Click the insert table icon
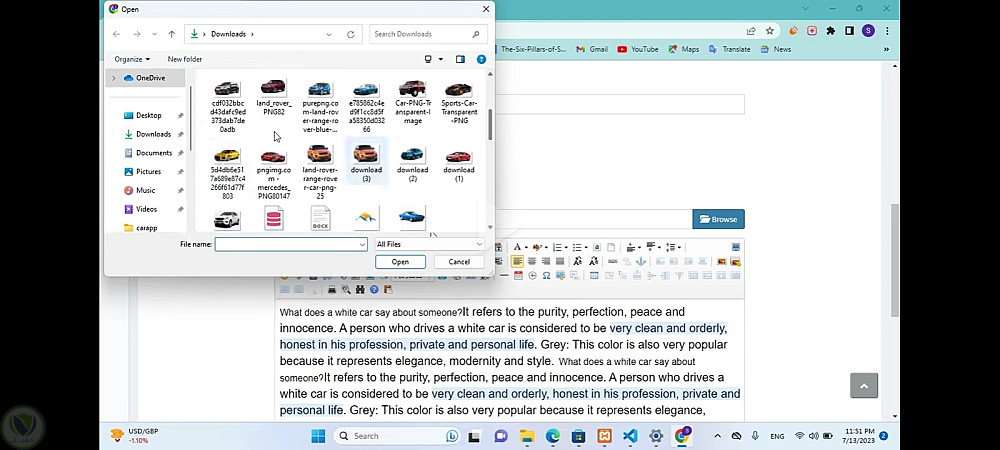The height and width of the screenshot is (450, 1000). (x=594, y=276)
